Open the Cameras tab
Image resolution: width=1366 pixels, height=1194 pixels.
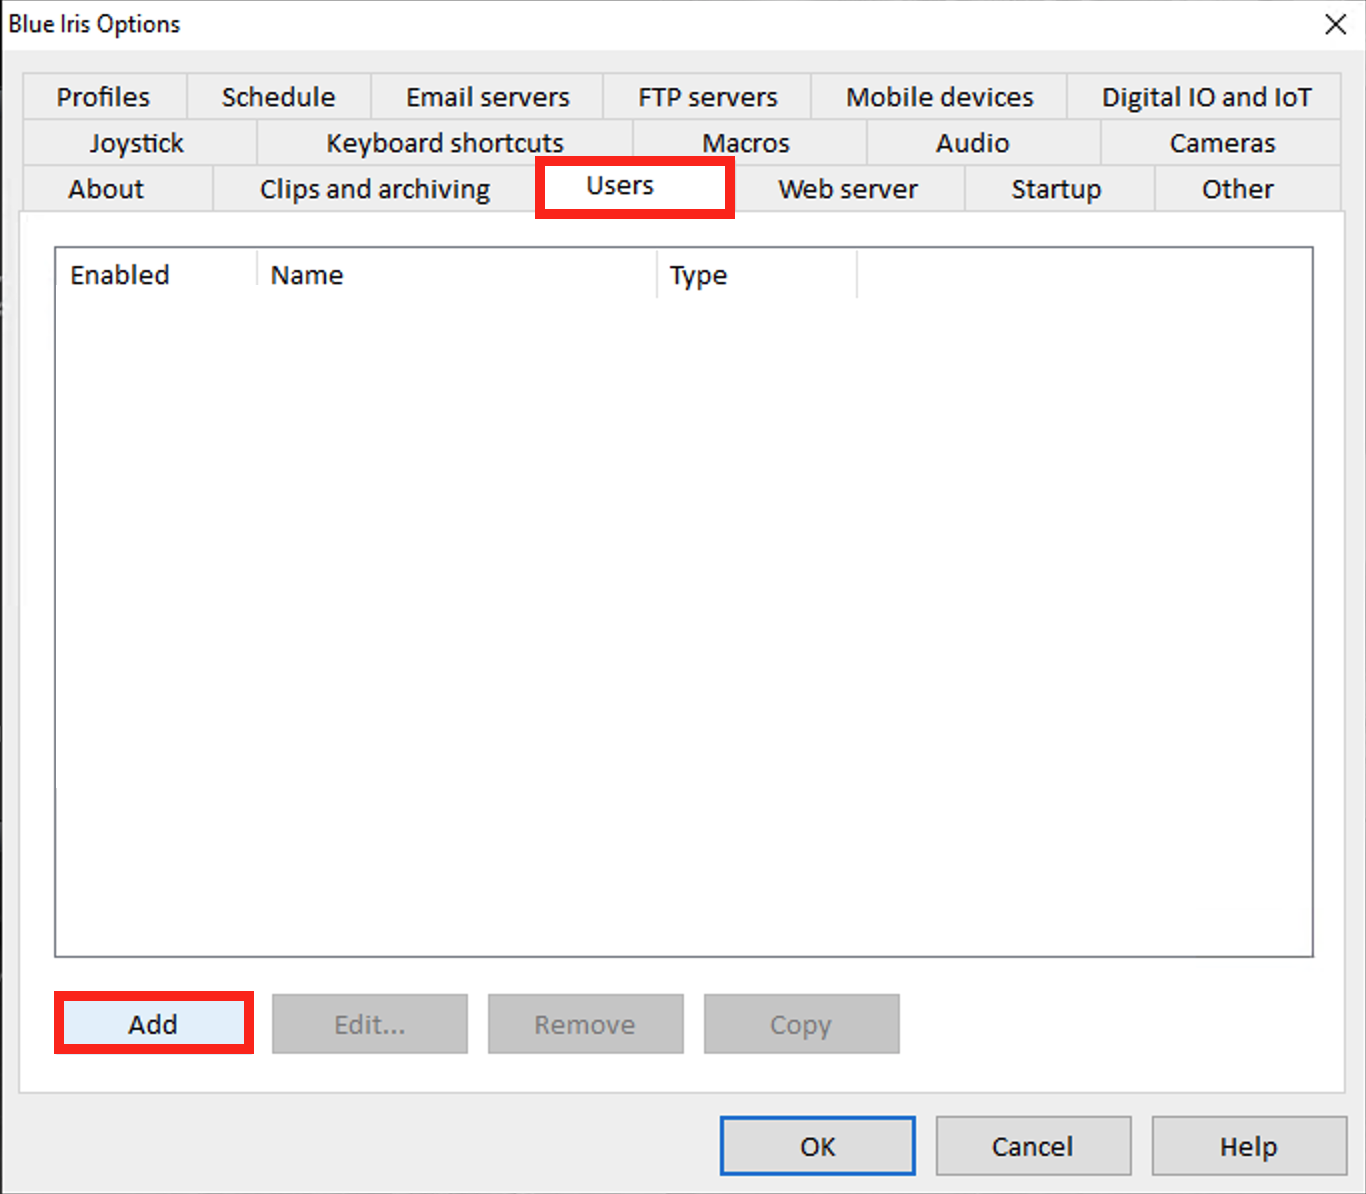(x=1222, y=143)
